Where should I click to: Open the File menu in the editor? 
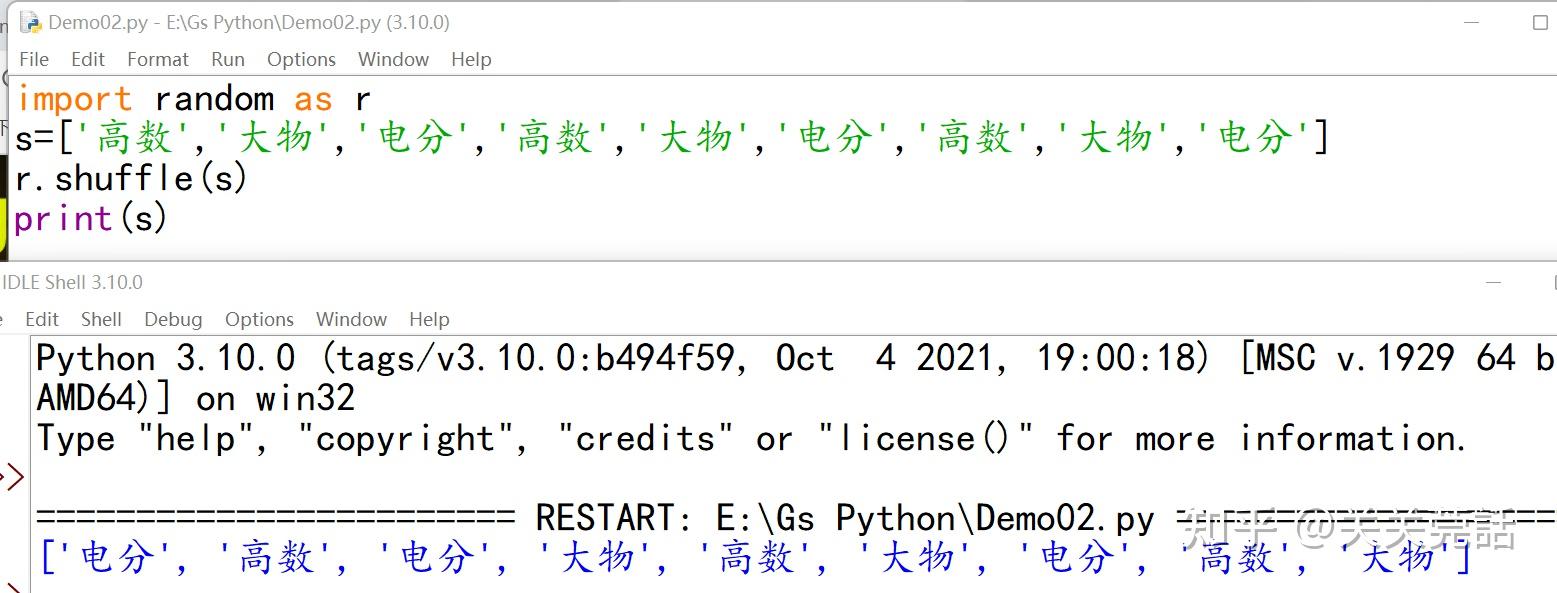point(34,59)
